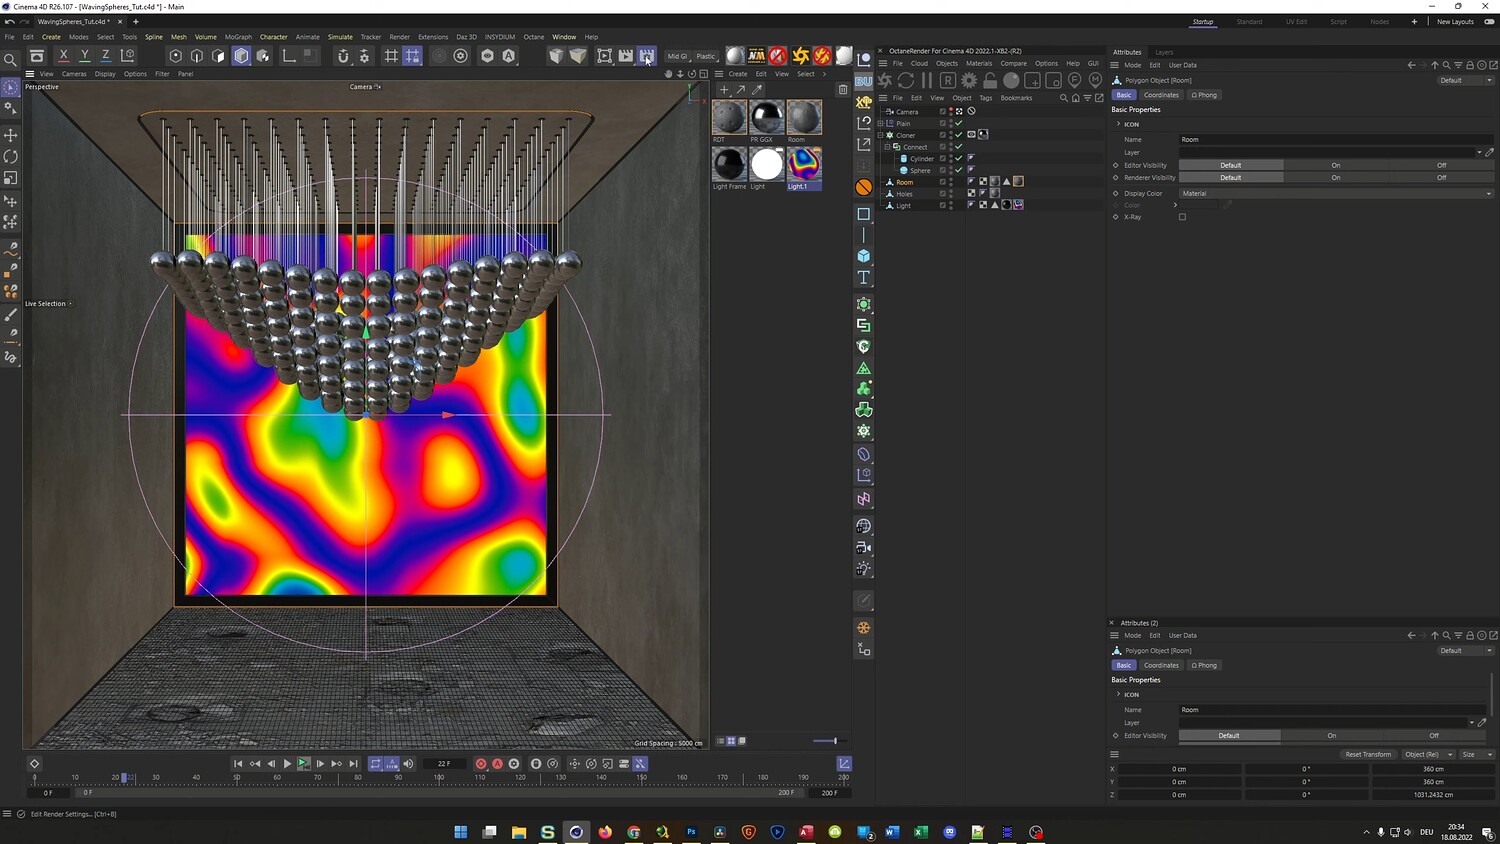Toggle the green check for Cylinder object
Image resolution: width=1500 pixels, height=844 pixels.
coord(959,158)
